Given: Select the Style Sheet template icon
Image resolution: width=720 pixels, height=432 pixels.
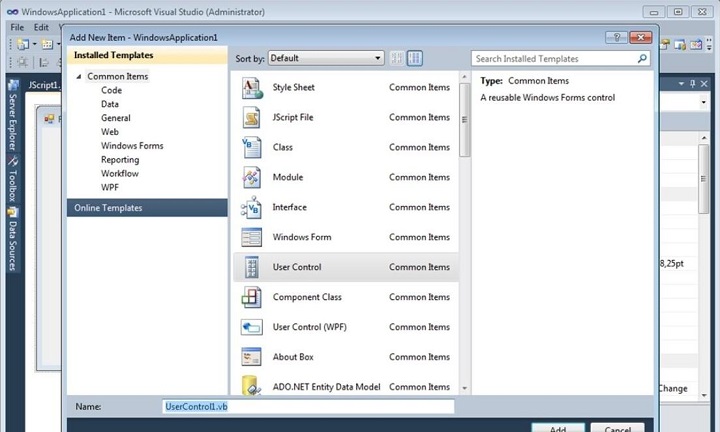Looking at the screenshot, I should 252,88.
